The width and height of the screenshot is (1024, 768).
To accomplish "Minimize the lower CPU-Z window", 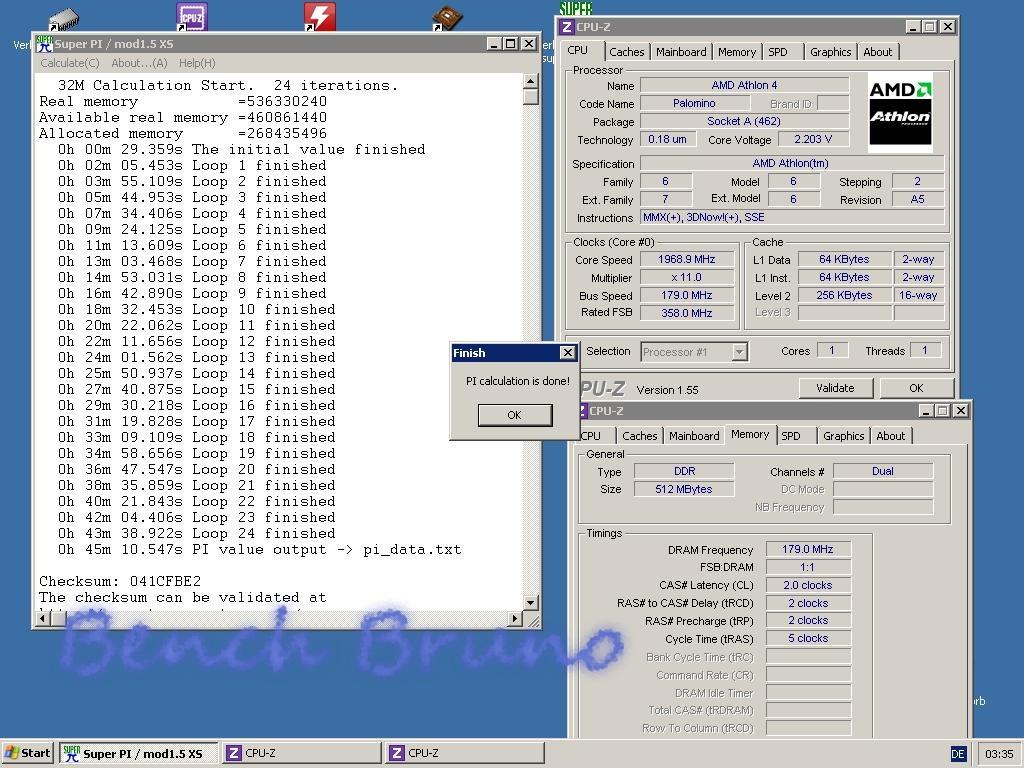I will [925, 410].
